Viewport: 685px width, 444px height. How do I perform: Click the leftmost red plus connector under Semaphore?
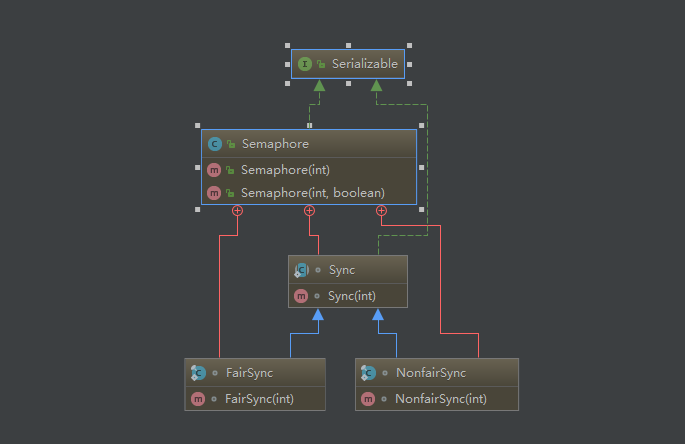click(237, 210)
